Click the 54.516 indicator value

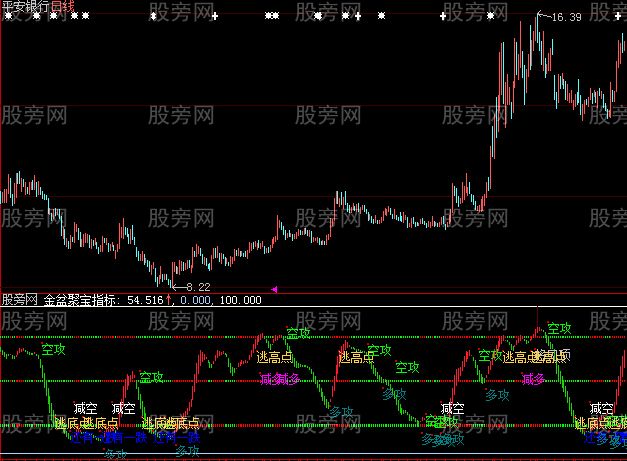click(143, 299)
